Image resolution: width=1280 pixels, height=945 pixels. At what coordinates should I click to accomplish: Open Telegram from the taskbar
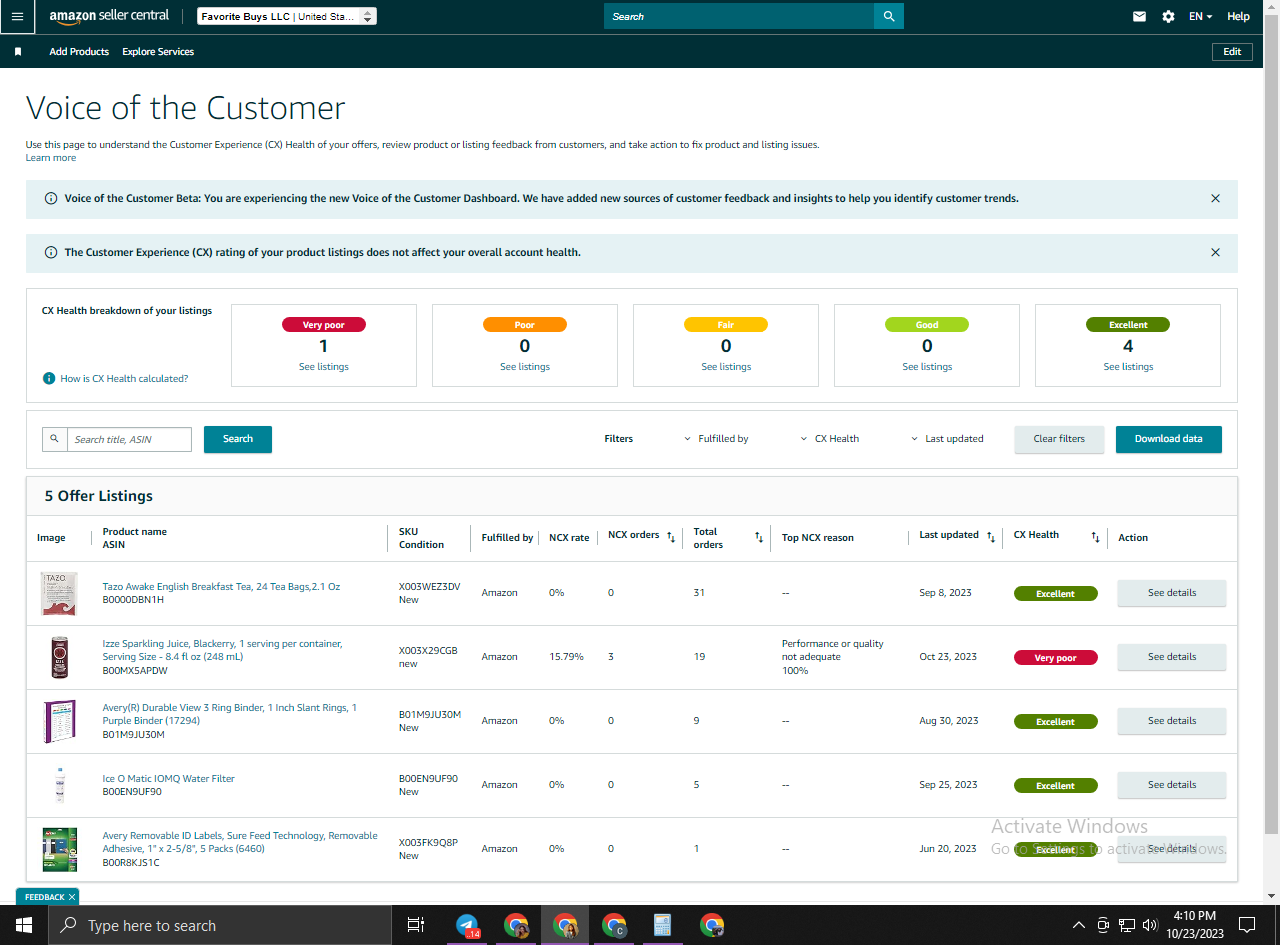click(x=467, y=925)
